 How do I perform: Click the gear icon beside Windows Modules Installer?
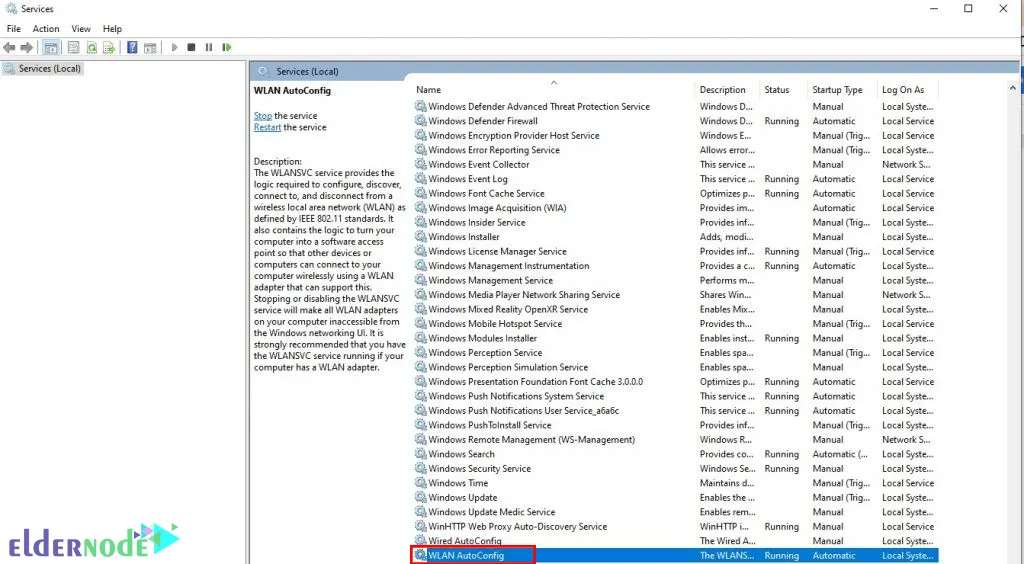(421, 338)
